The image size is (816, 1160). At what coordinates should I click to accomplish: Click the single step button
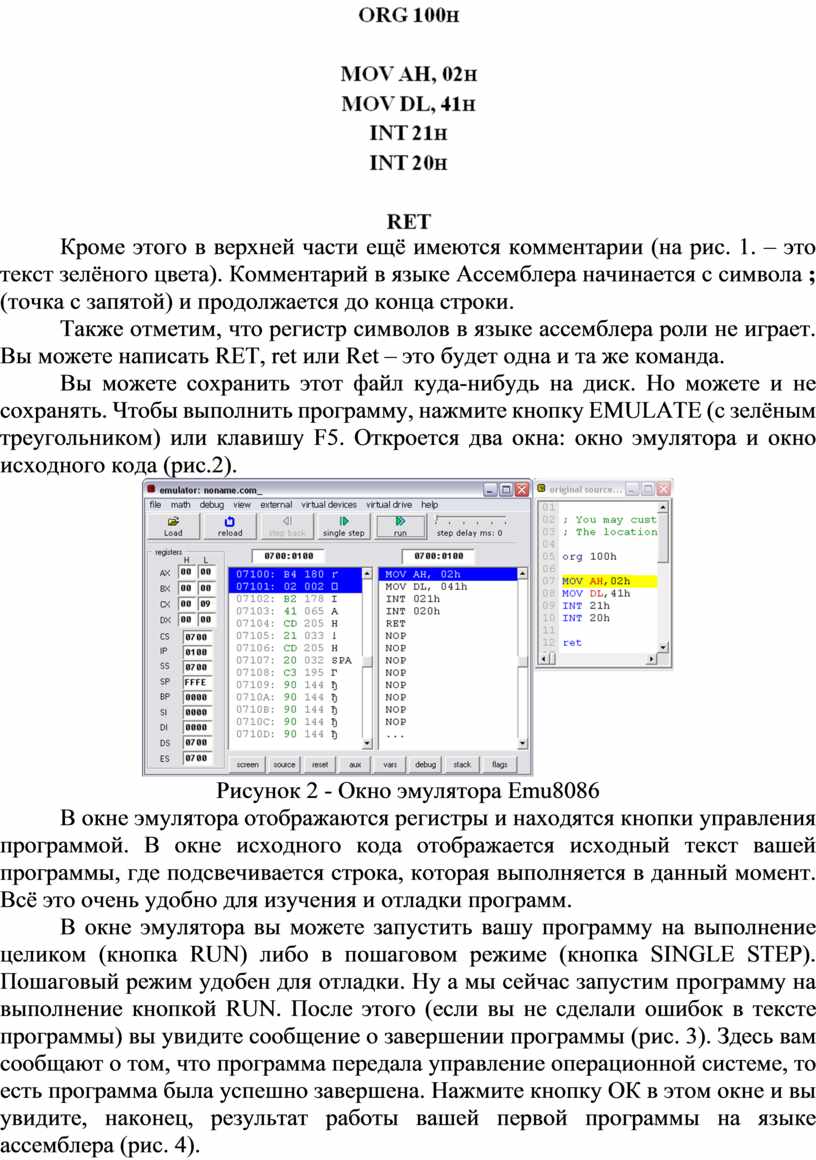(x=344, y=526)
